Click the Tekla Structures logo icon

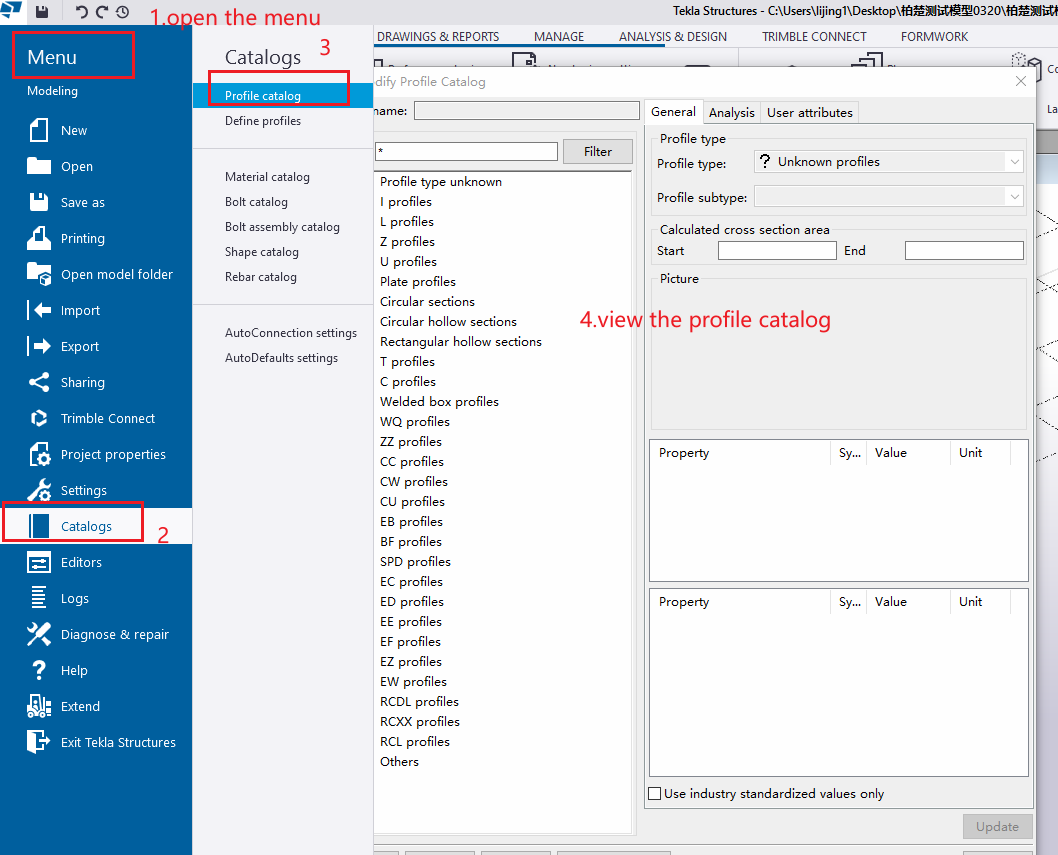pyautogui.click(x=11, y=9)
